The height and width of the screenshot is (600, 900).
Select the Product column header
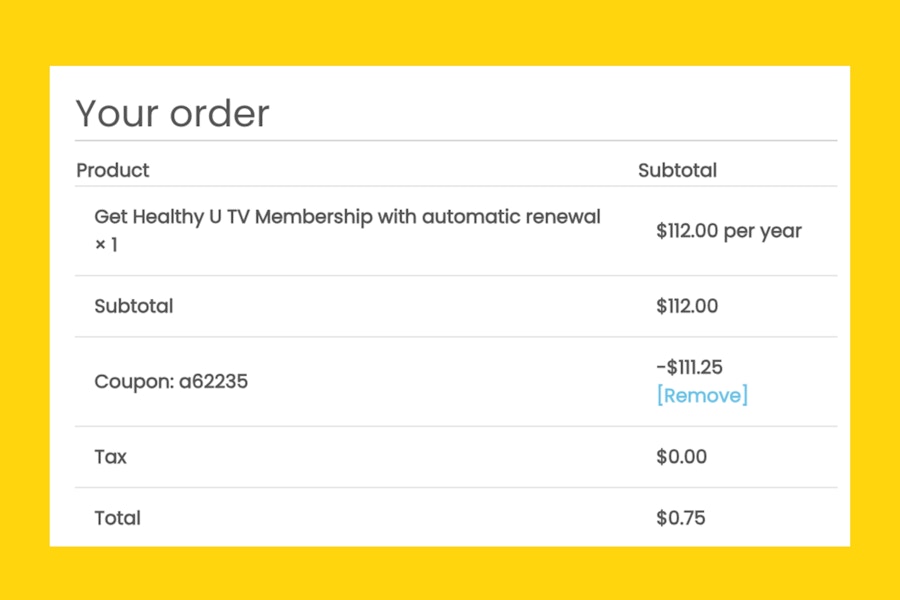click(112, 170)
